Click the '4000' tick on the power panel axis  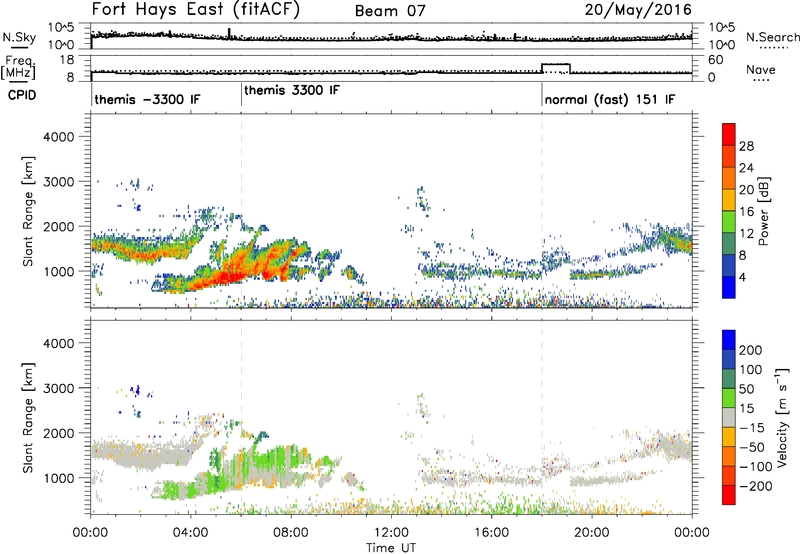click(x=59, y=137)
